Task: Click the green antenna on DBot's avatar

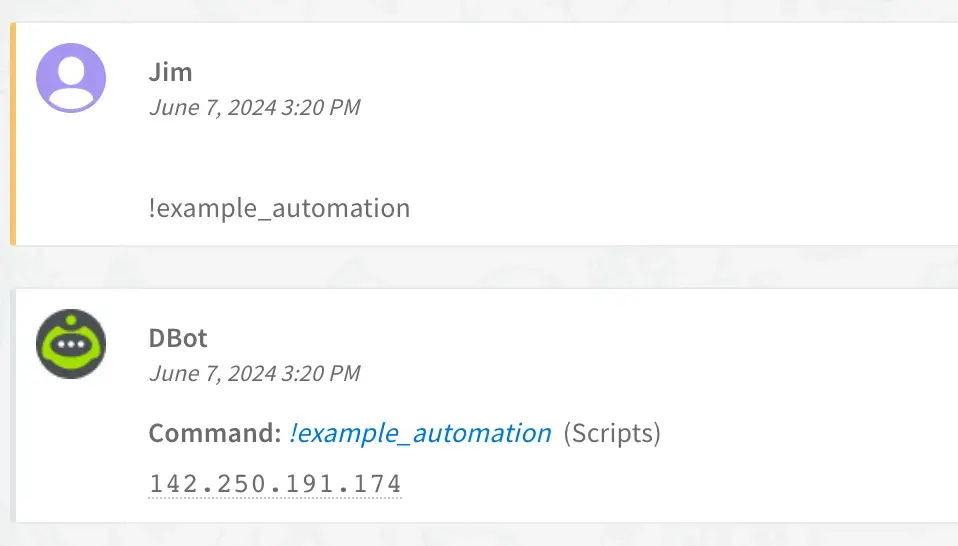Action: [71, 320]
